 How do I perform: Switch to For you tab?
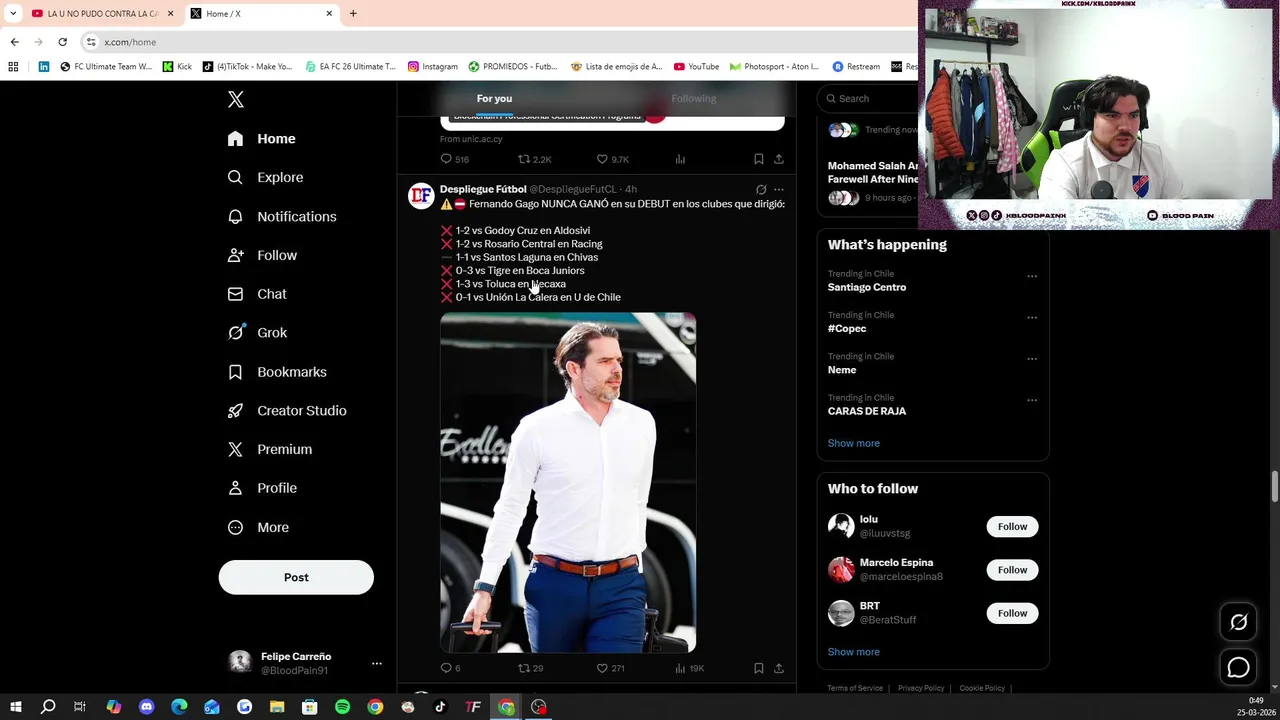[494, 98]
